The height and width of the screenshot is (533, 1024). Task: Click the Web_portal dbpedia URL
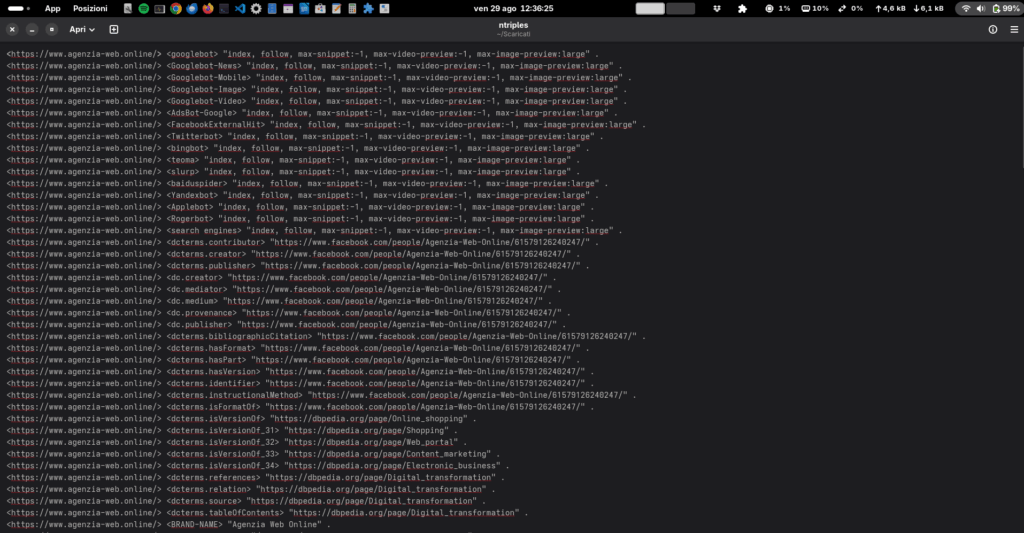371,442
